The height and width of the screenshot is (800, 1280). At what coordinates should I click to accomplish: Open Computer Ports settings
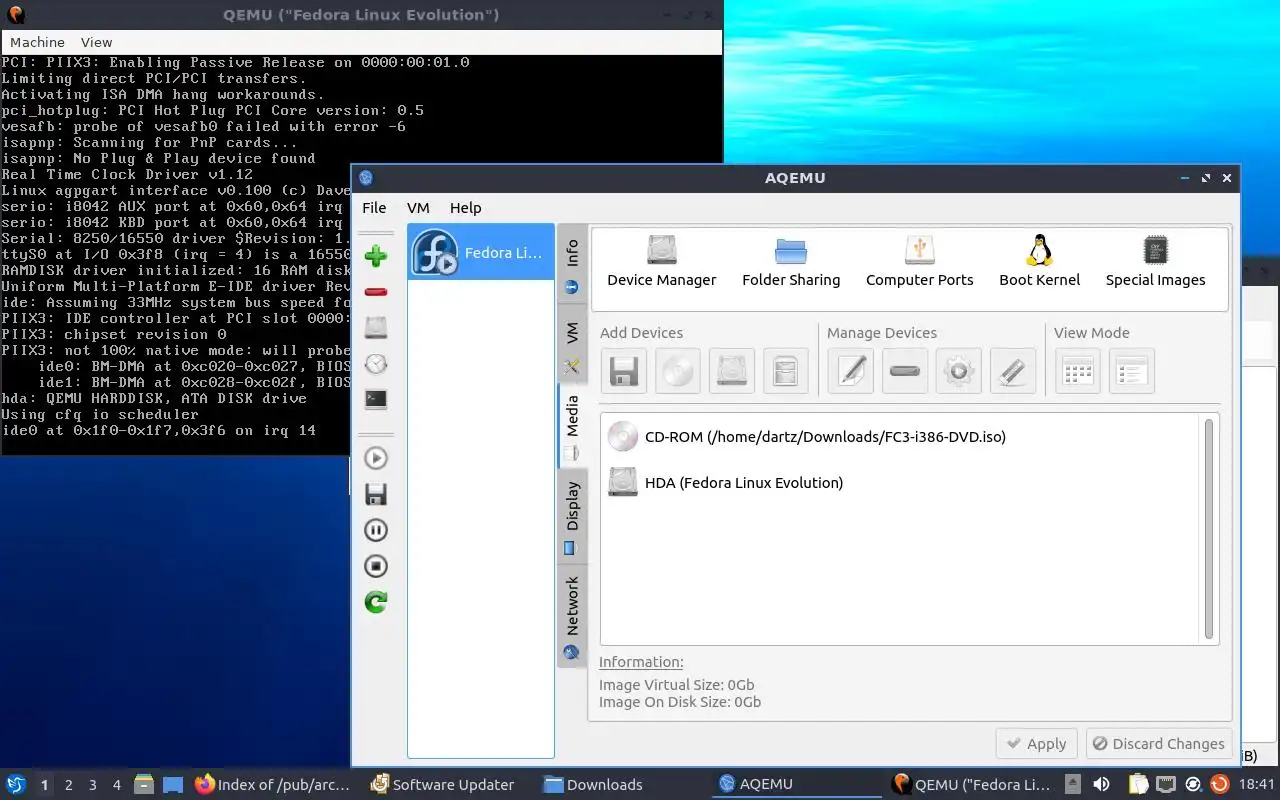point(919,262)
